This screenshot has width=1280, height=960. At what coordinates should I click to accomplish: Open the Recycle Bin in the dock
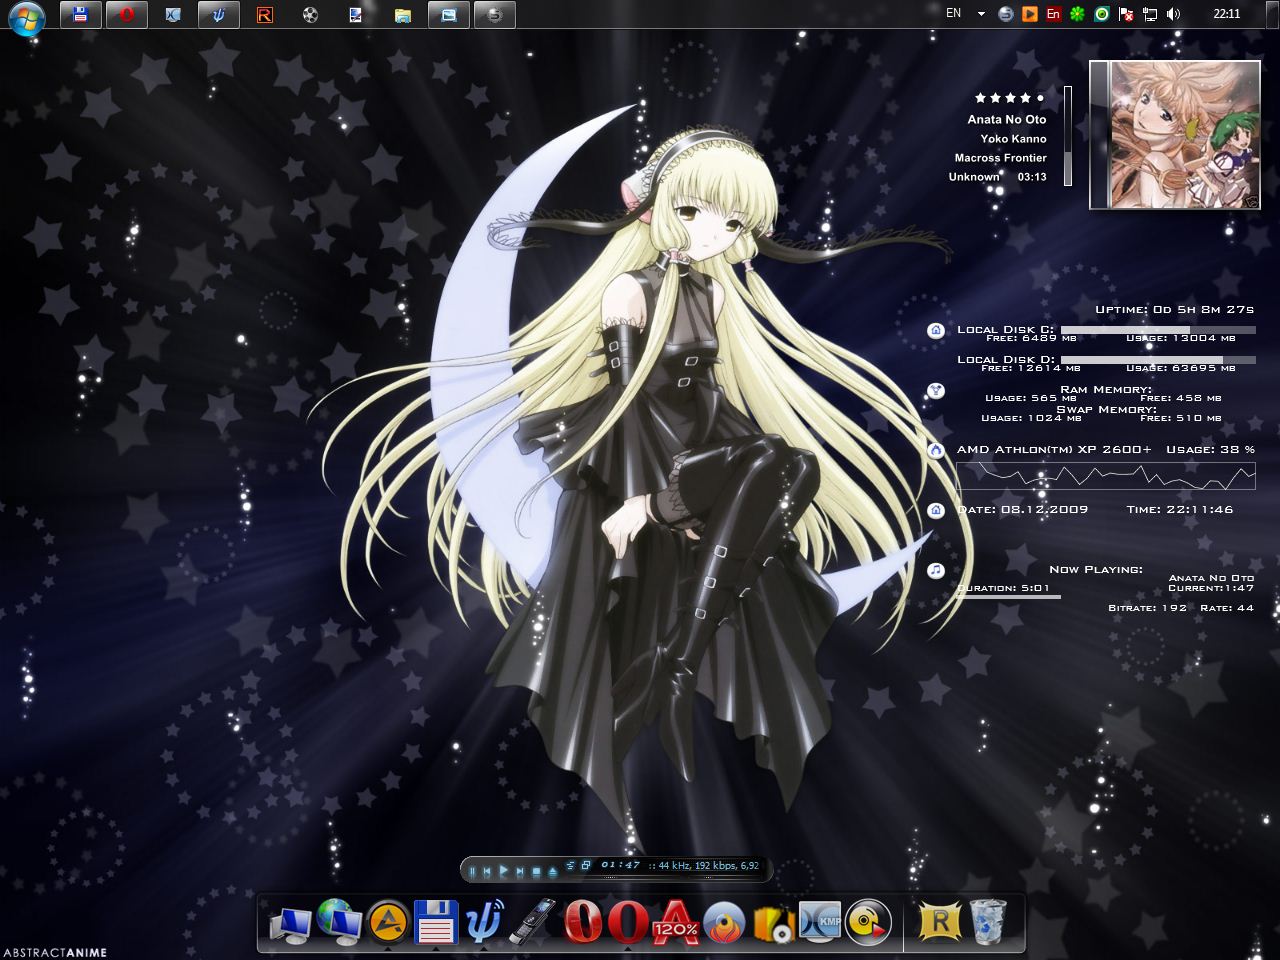[x=988, y=922]
